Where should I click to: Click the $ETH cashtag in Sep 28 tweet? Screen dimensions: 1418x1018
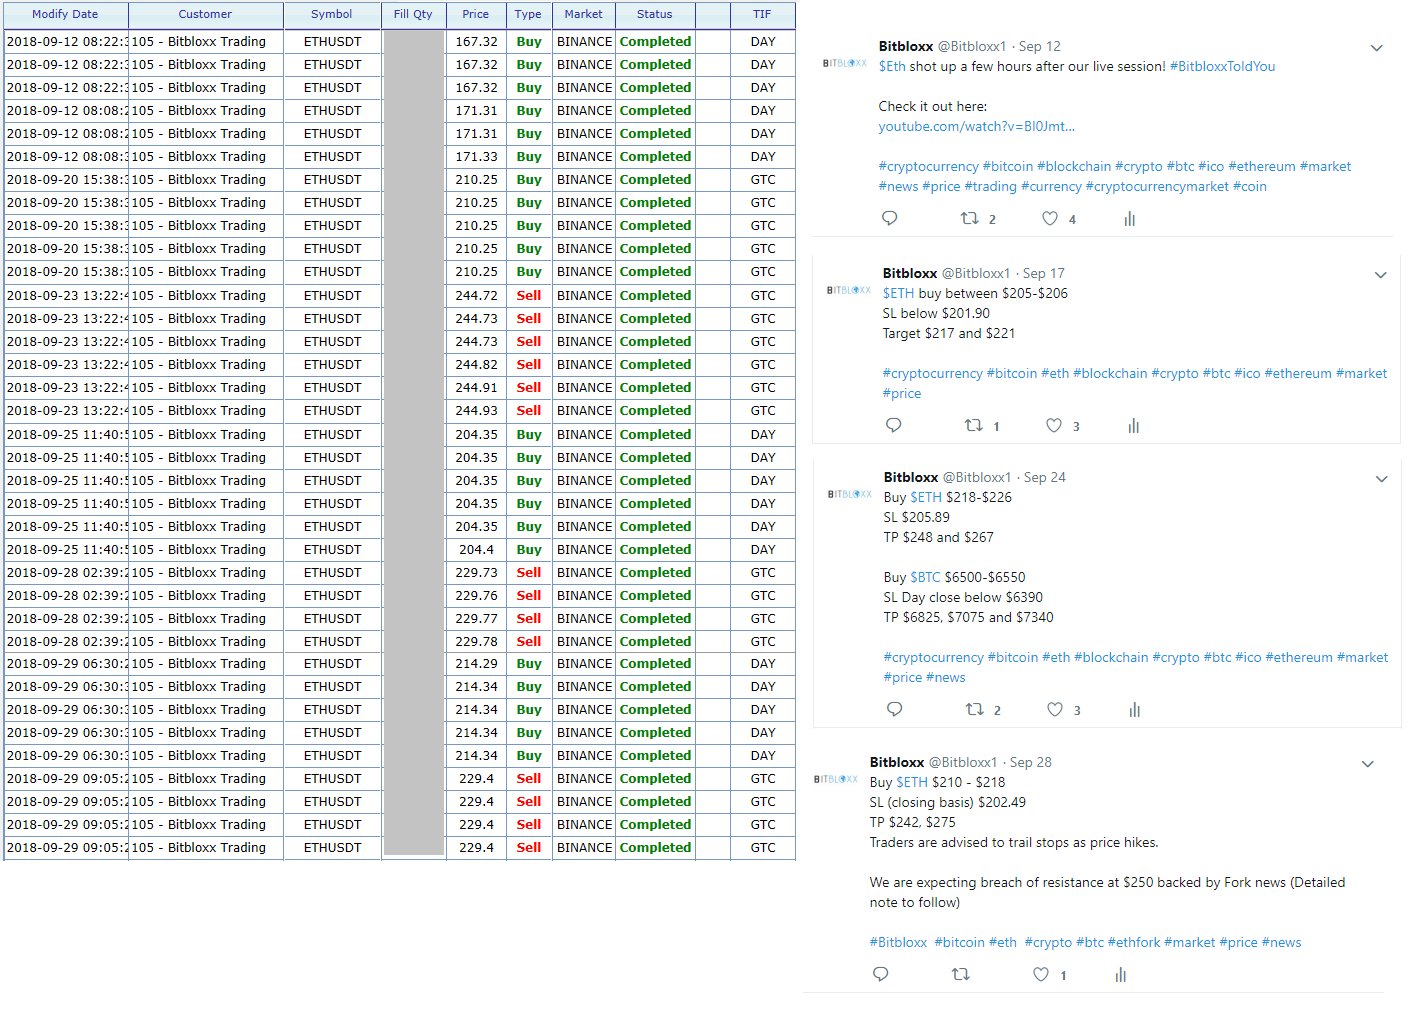click(912, 782)
